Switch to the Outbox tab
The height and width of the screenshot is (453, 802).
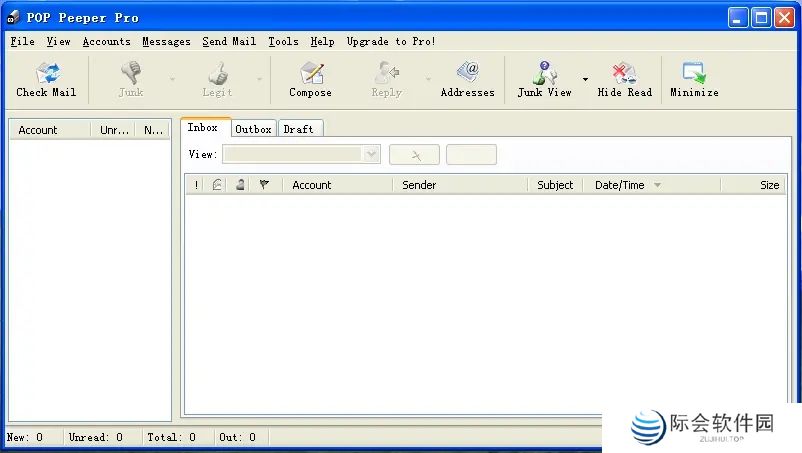point(253,129)
